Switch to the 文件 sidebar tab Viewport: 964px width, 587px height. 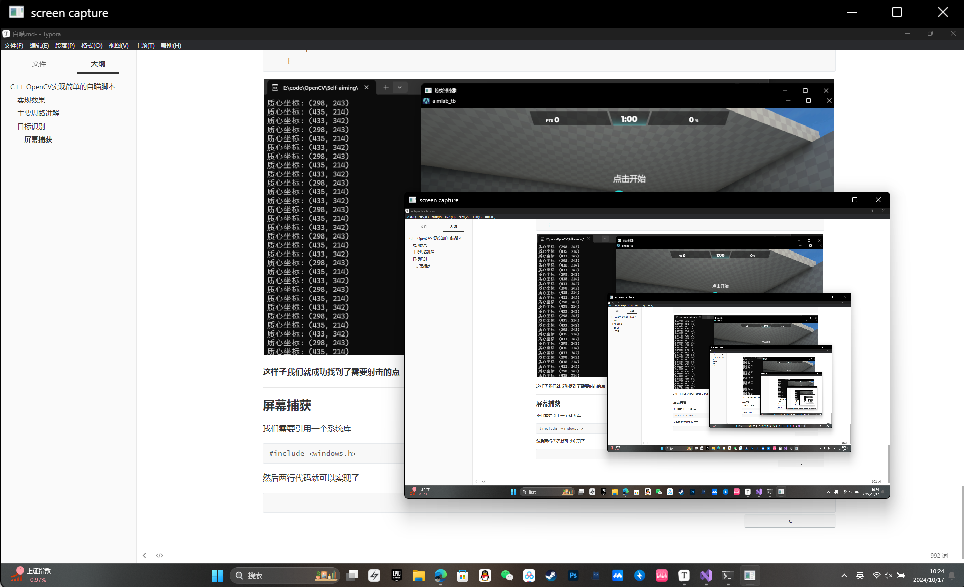point(38,65)
